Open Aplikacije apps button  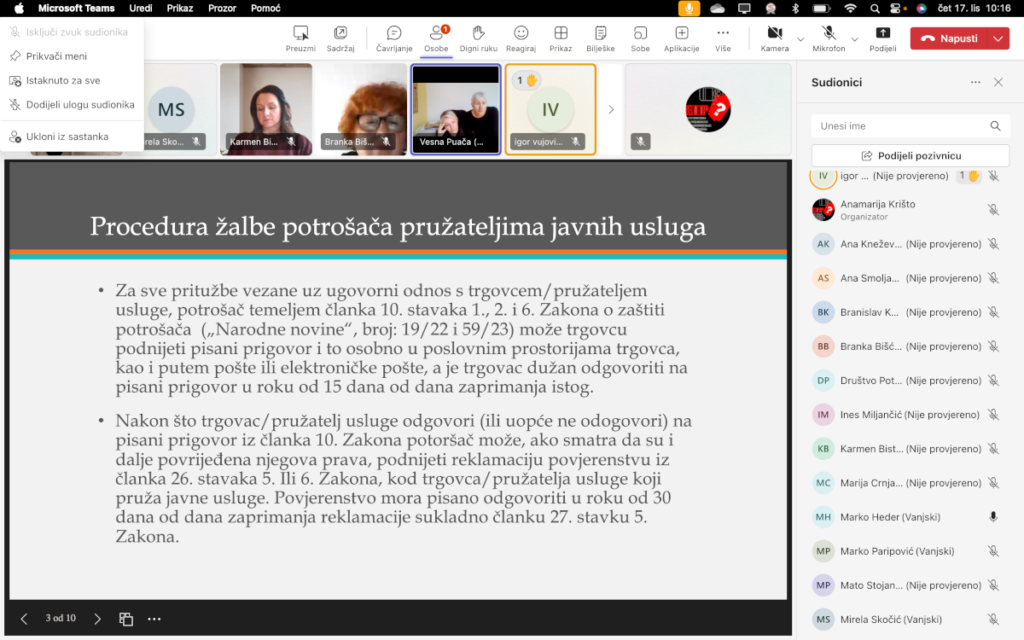681,39
